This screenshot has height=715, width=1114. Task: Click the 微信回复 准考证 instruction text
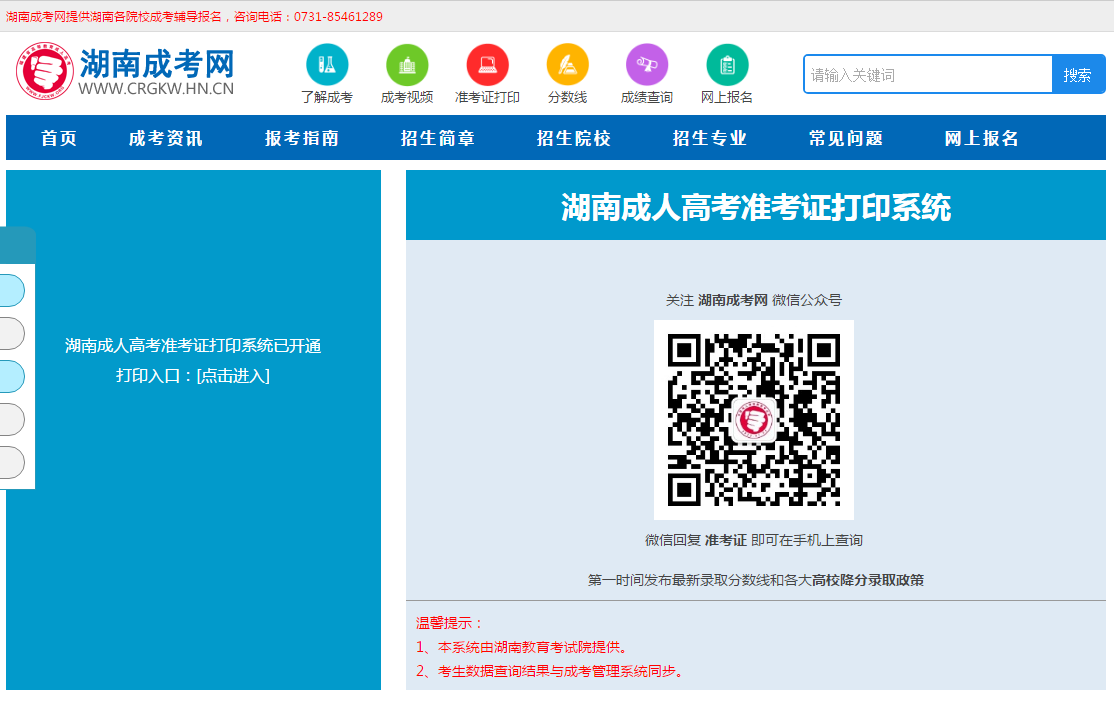(754, 541)
